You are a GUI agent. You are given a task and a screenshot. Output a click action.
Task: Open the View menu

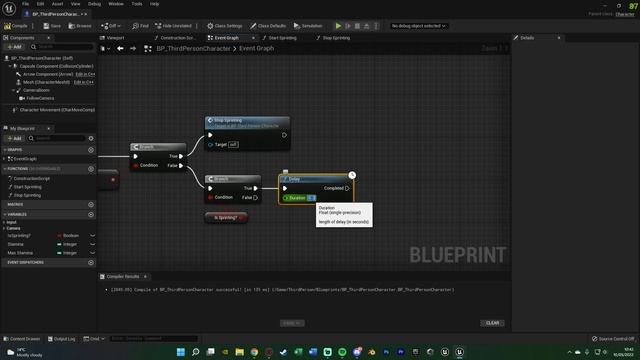point(76,4)
